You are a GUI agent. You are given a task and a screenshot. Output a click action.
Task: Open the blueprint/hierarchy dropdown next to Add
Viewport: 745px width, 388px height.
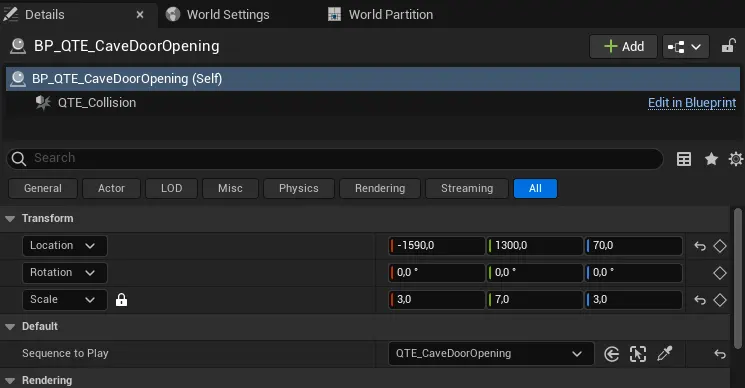tap(686, 47)
